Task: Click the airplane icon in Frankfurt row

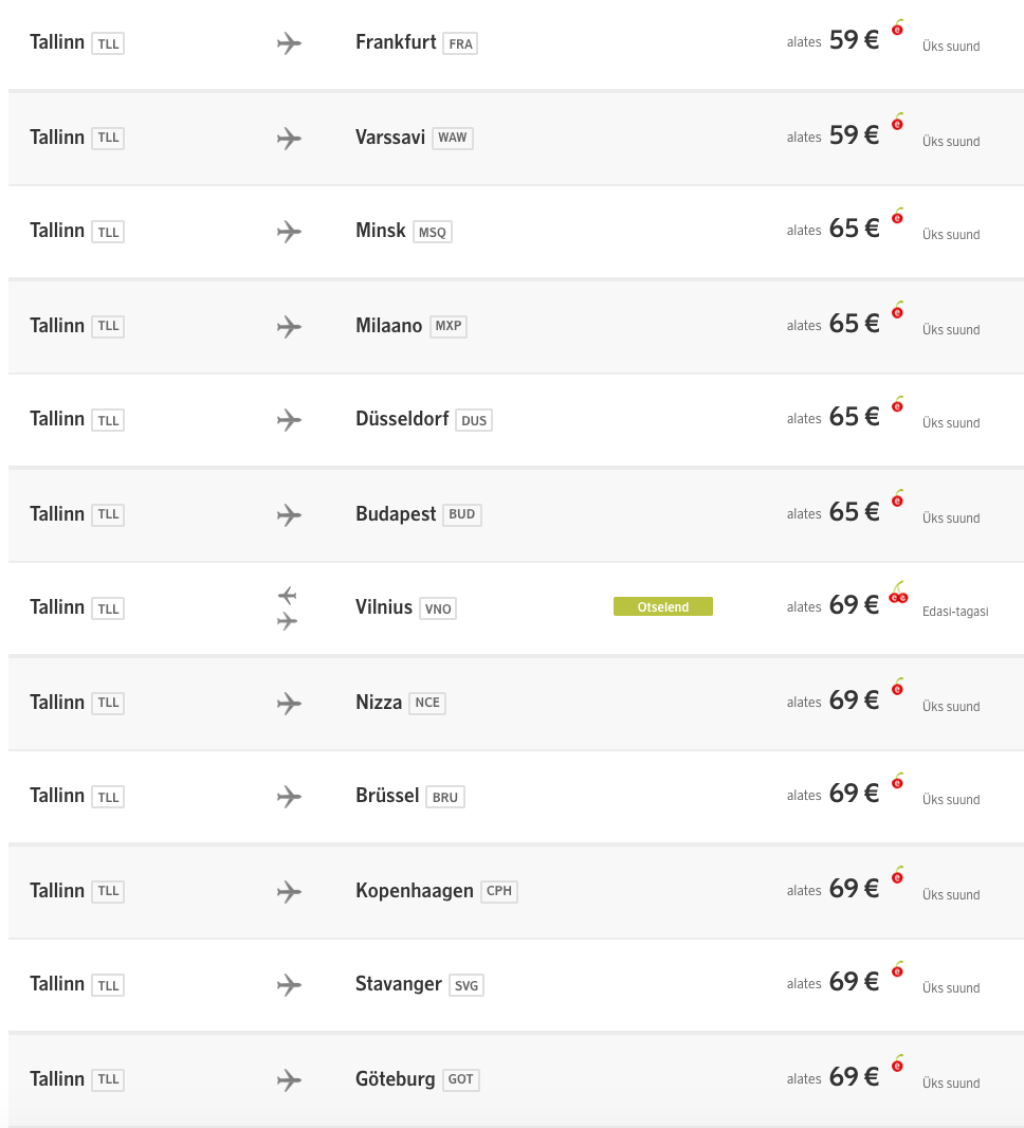Action: click(289, 44)
